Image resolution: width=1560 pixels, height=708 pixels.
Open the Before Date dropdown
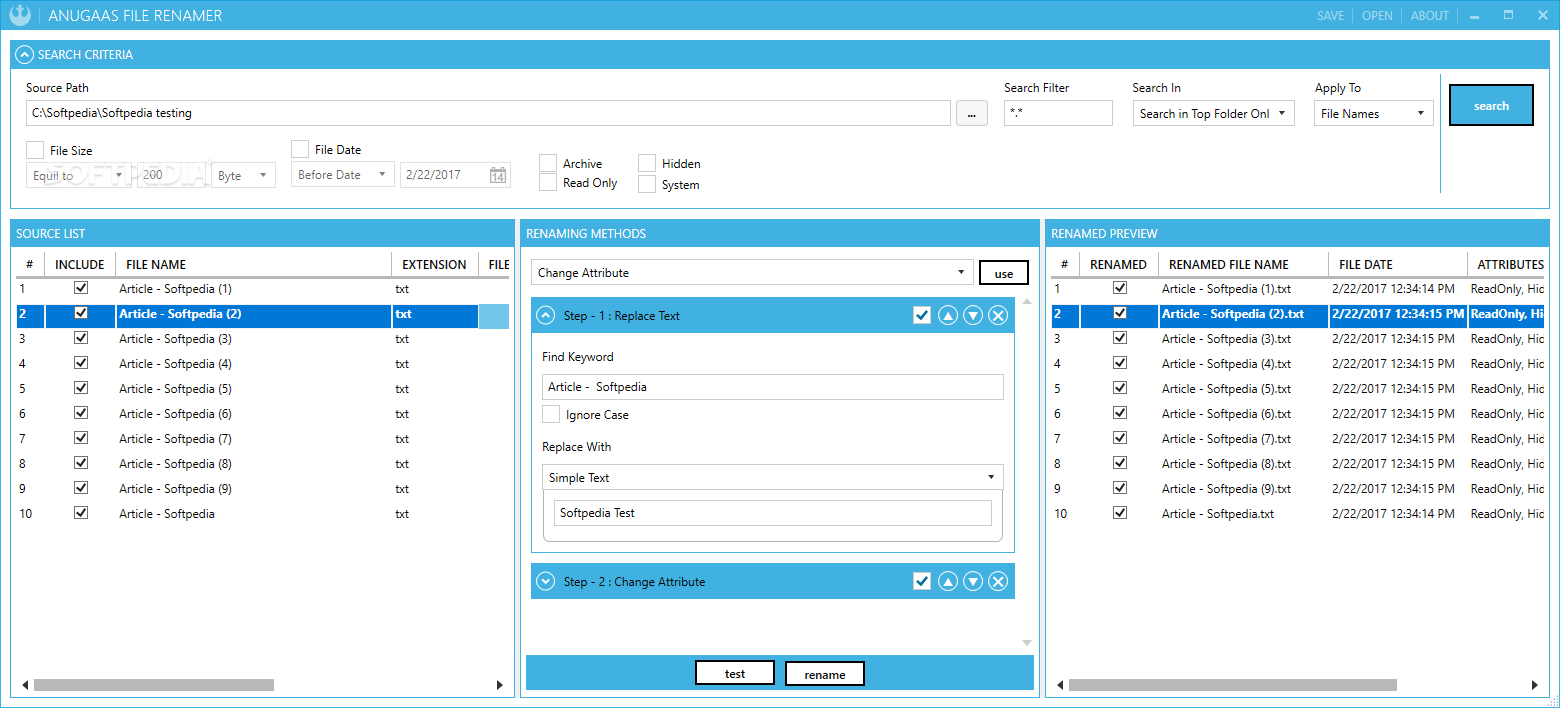pyautogui.click(x=343, y=175)
